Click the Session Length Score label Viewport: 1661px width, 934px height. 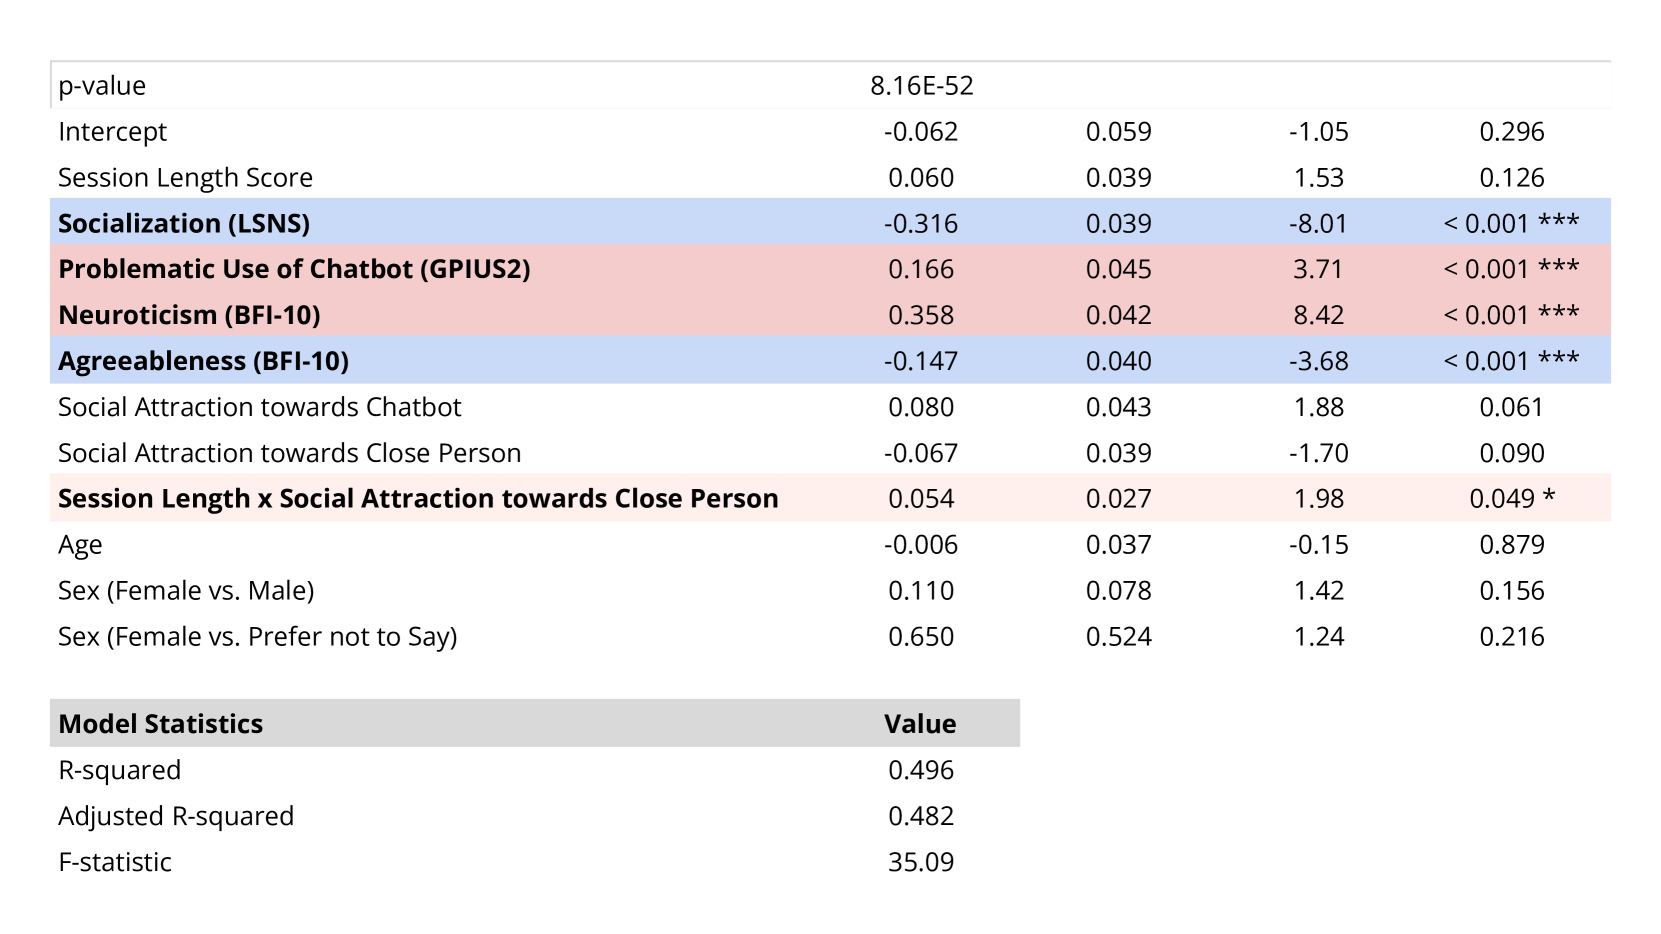185,178
